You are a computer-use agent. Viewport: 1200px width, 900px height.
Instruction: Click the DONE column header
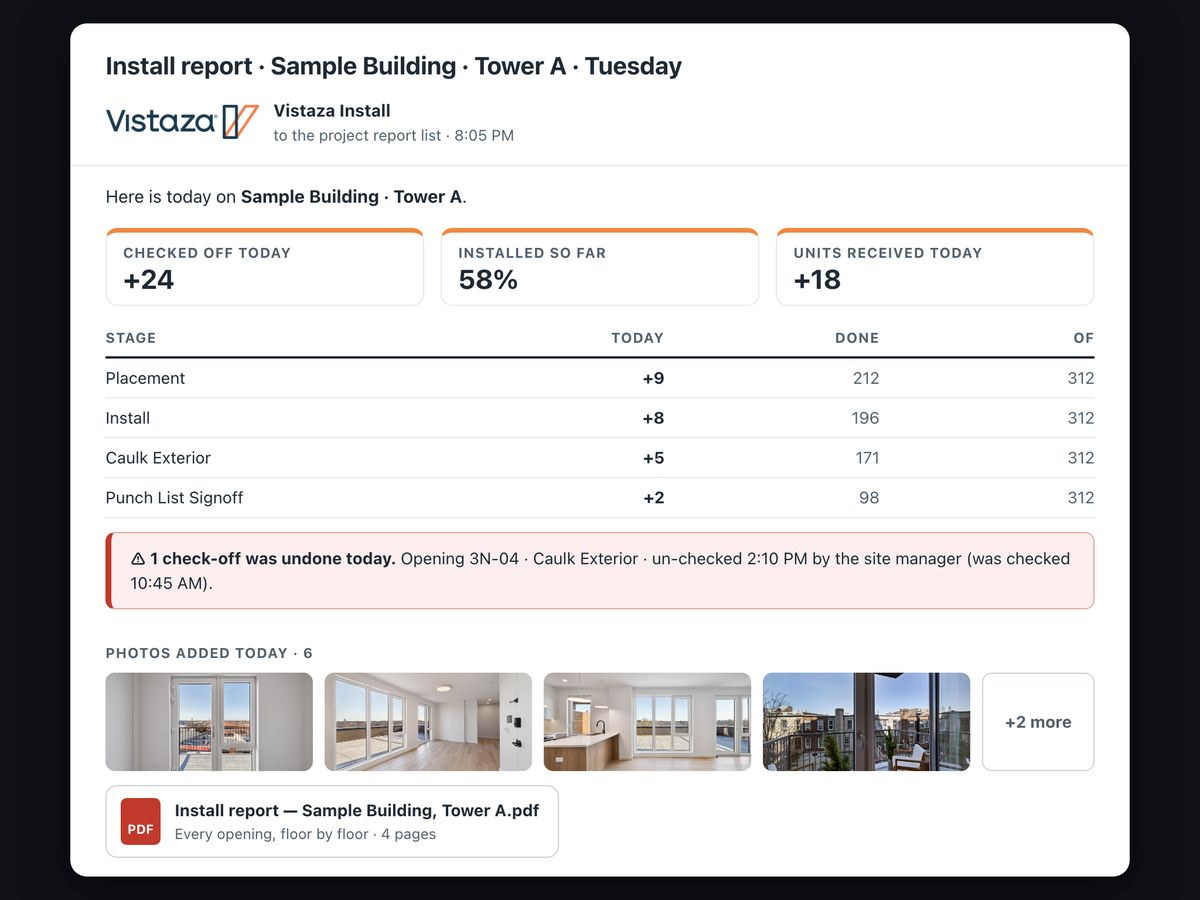pos(857,338)
